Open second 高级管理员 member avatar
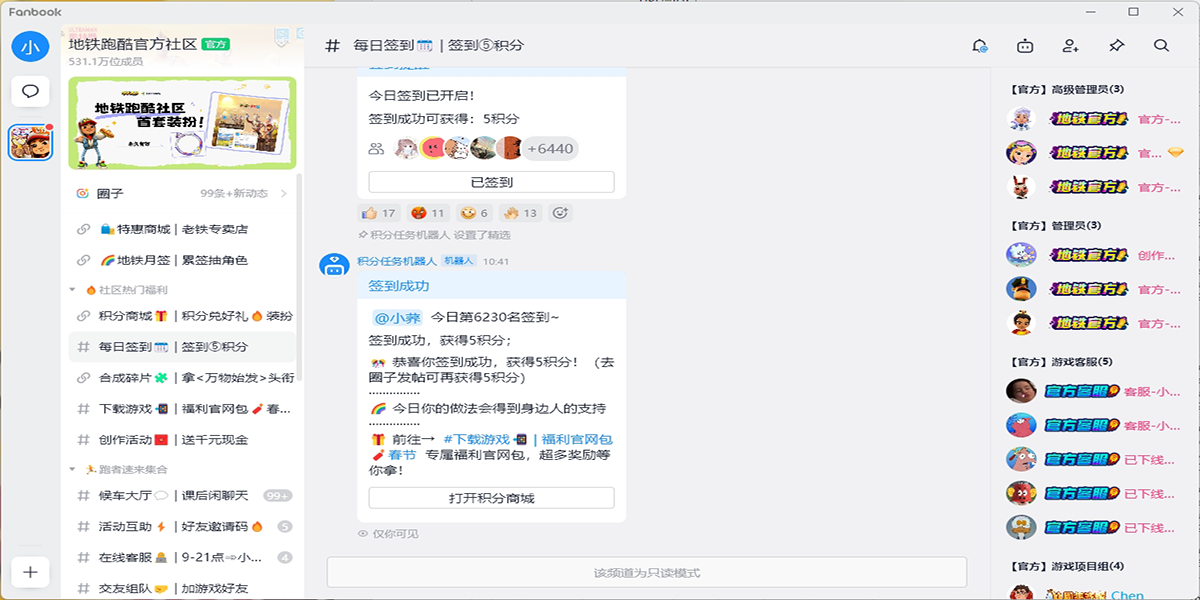1200x600 pixels. click(1020, 153)
